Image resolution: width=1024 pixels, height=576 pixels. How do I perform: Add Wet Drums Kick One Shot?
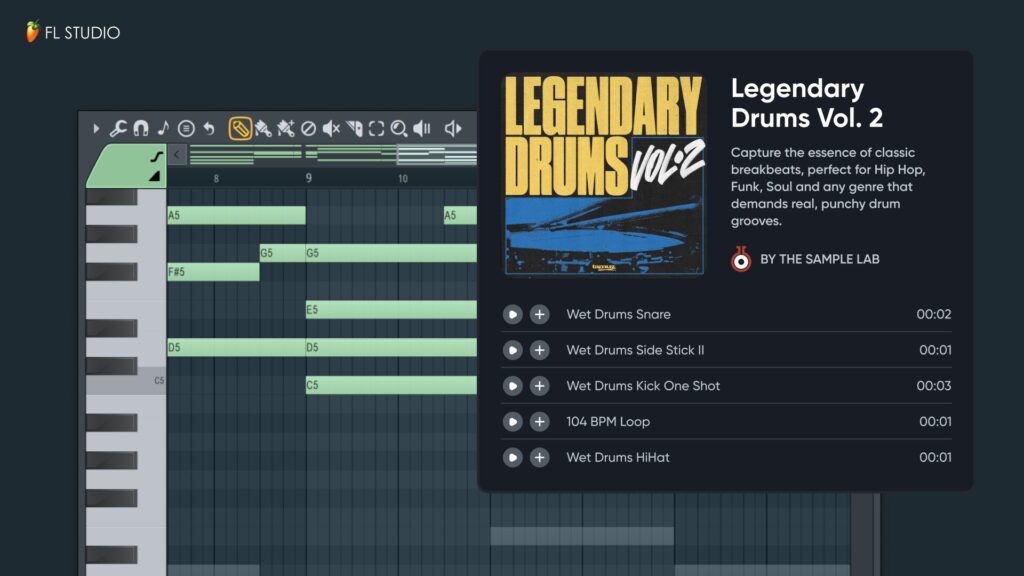pos(539,386)
